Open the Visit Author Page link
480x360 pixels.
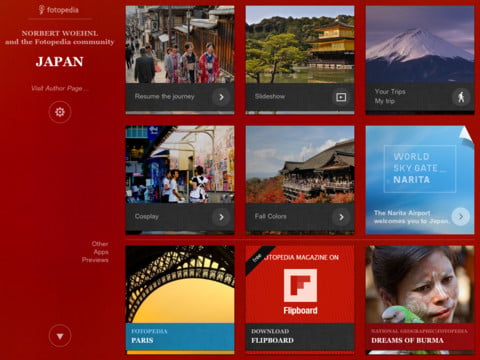(x=60, y=88)
